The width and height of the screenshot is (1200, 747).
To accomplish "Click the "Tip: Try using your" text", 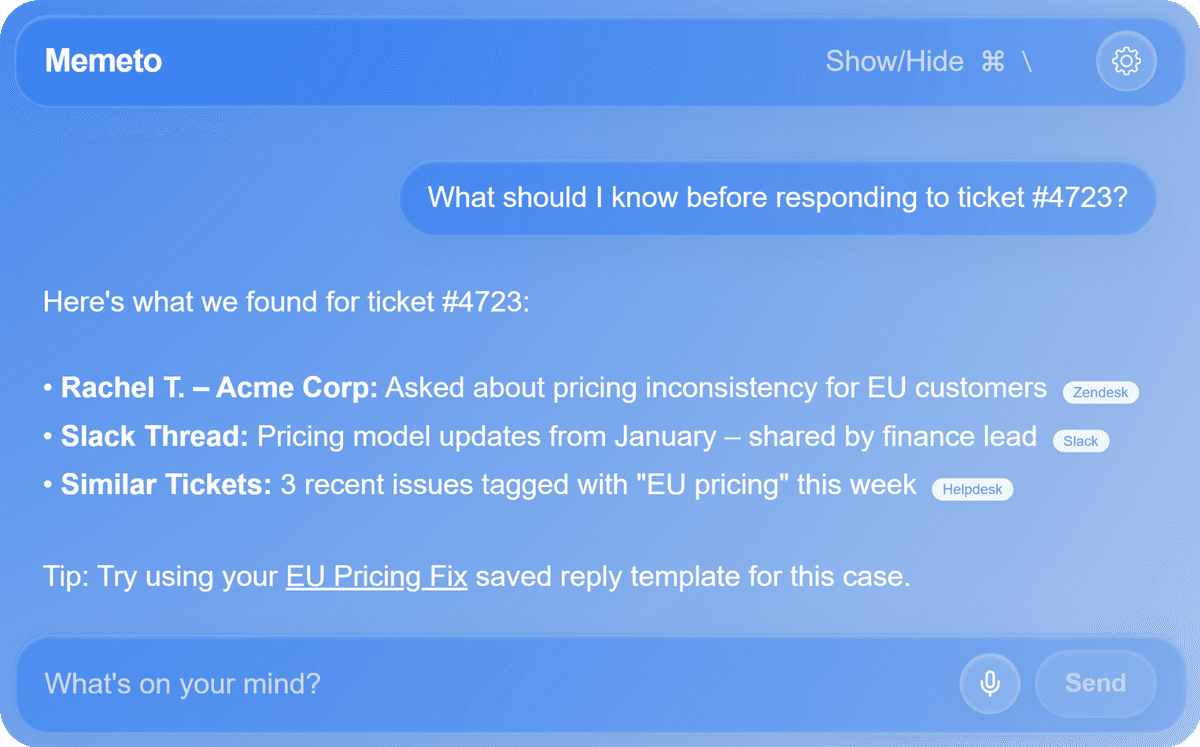I will click(x=160, y=577).
